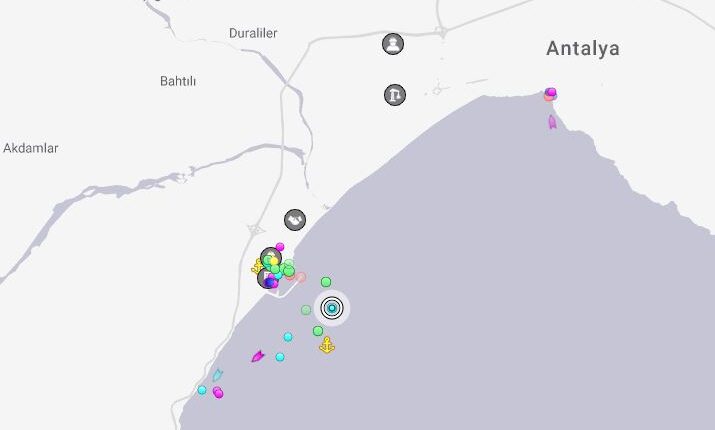Open the vessel cluster at Antalya harbor

[x=550, y=94]
